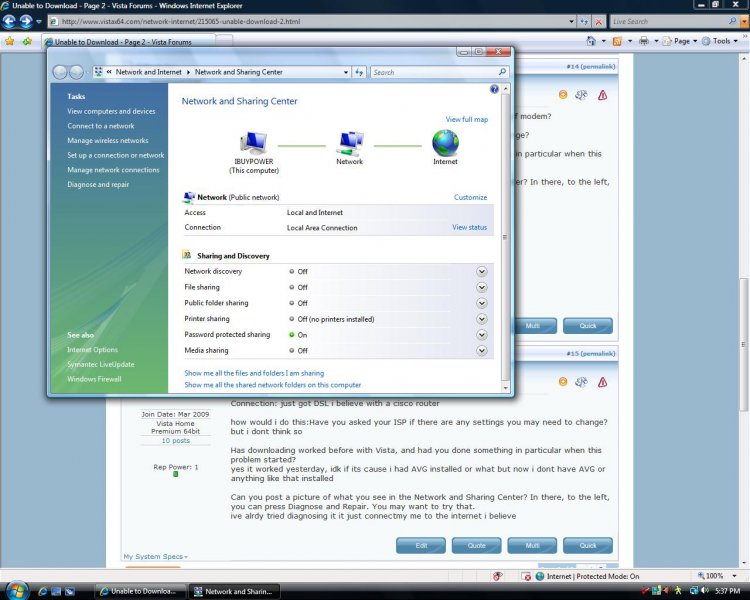
Task: Click the orange smiley icon in post #15
Action: tap(563, 382)
